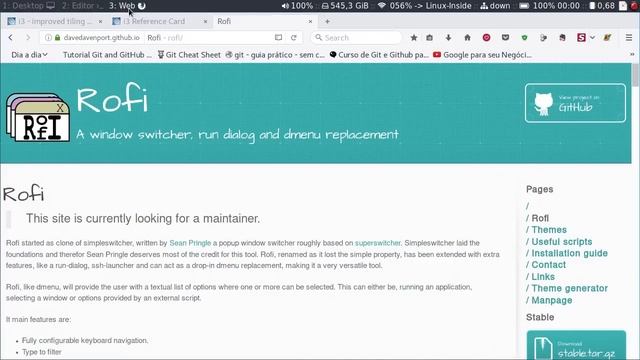Click the disk 545,3 GiB status
Image resolution: width=640 pixels, height=360 pixels.
click(x=344, y=6)
